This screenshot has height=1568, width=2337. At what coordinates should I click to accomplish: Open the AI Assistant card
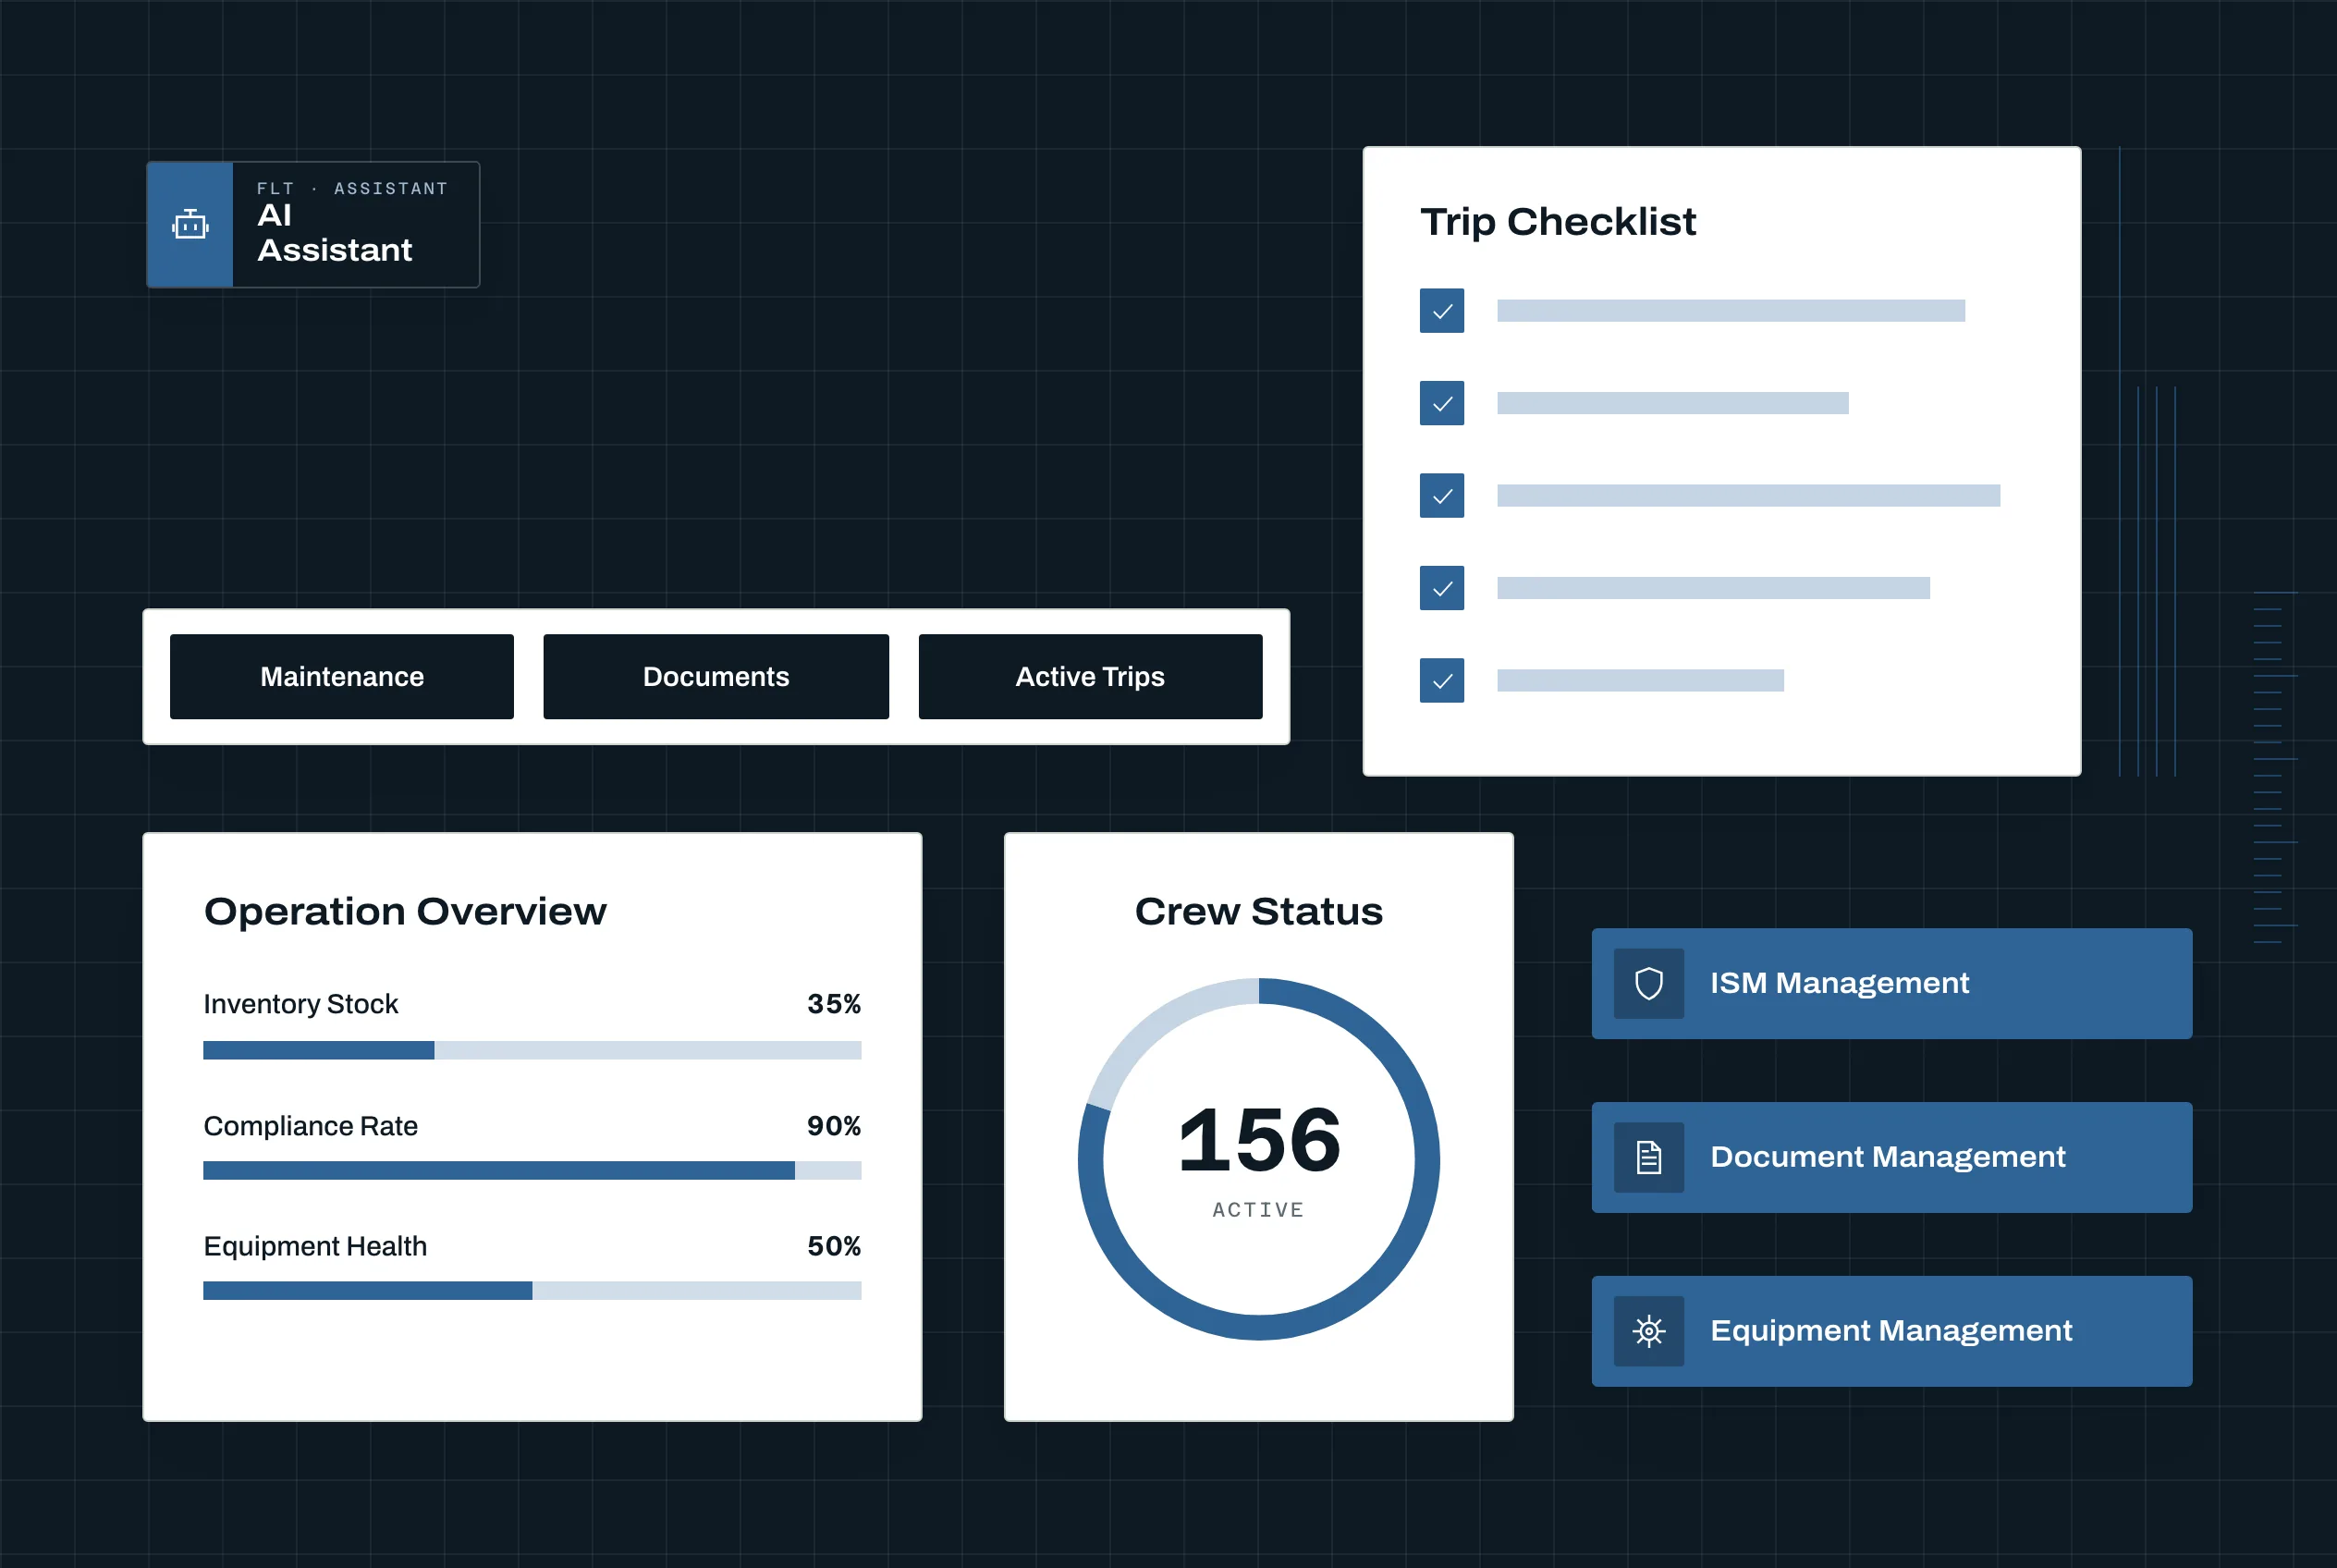313,225
